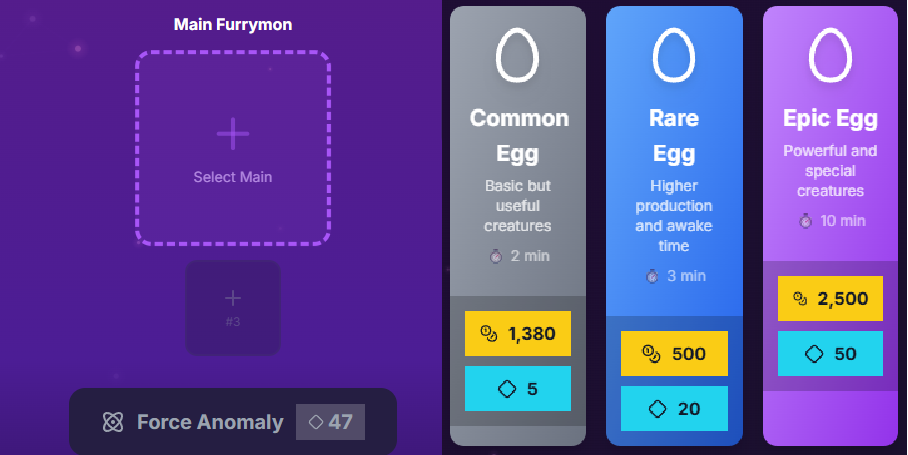Open the #3 Furrymon slot
This screenshot has height=455, width=908.
(x=233, y=305)
